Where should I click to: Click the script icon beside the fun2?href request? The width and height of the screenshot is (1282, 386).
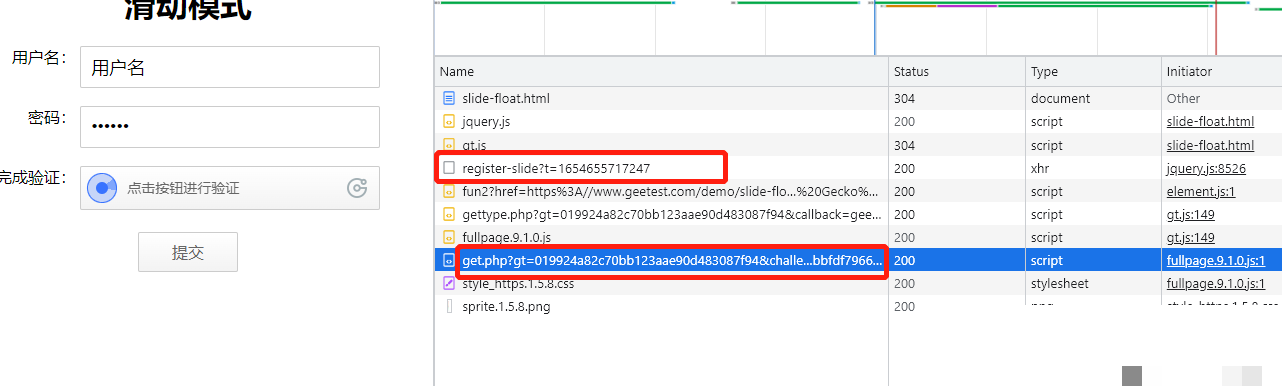click(449, 191)
